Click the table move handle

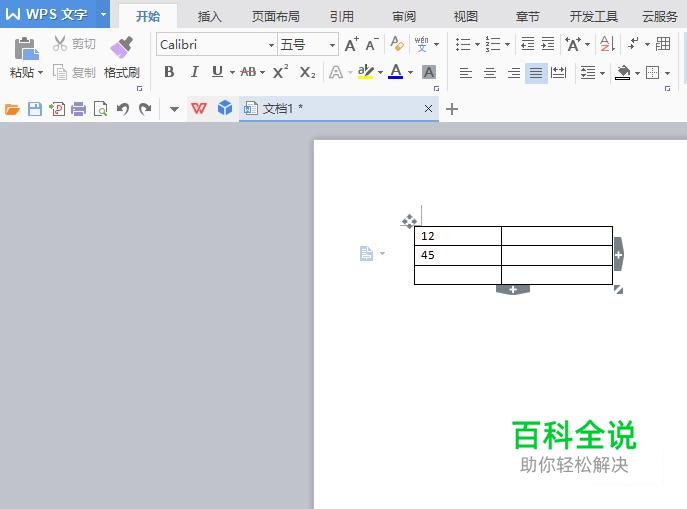pos(409,221)
